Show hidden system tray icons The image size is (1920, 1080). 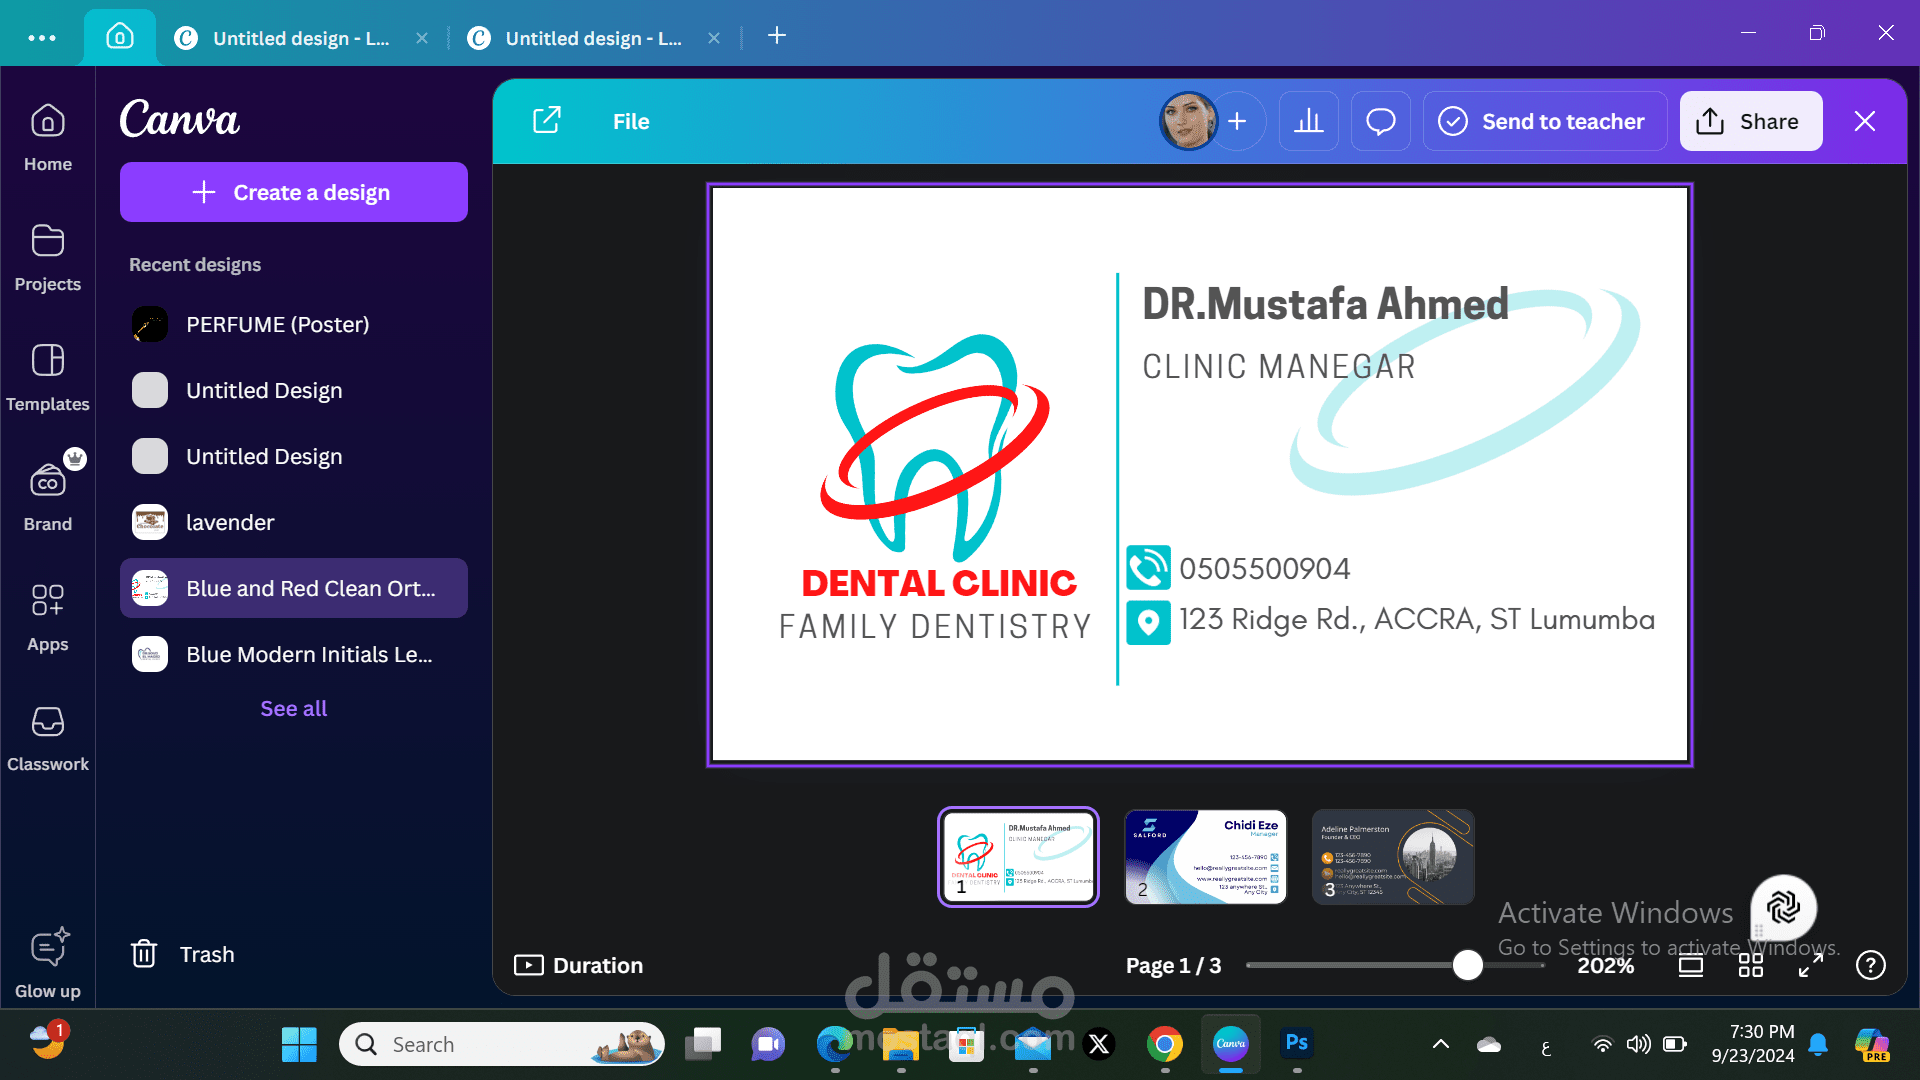1440,1044
